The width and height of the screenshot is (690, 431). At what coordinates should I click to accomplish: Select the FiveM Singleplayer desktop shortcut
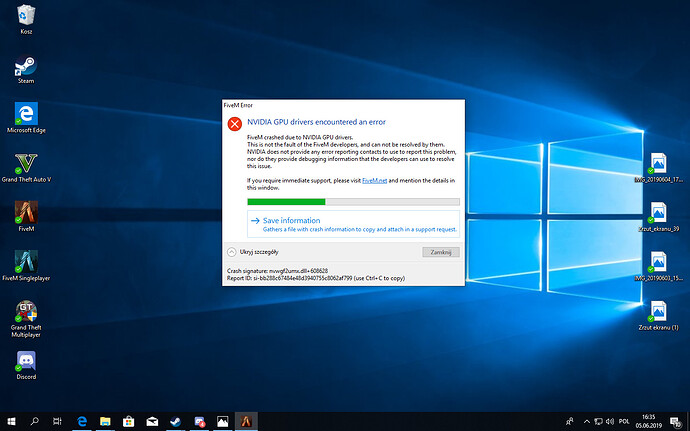point(26,261)
